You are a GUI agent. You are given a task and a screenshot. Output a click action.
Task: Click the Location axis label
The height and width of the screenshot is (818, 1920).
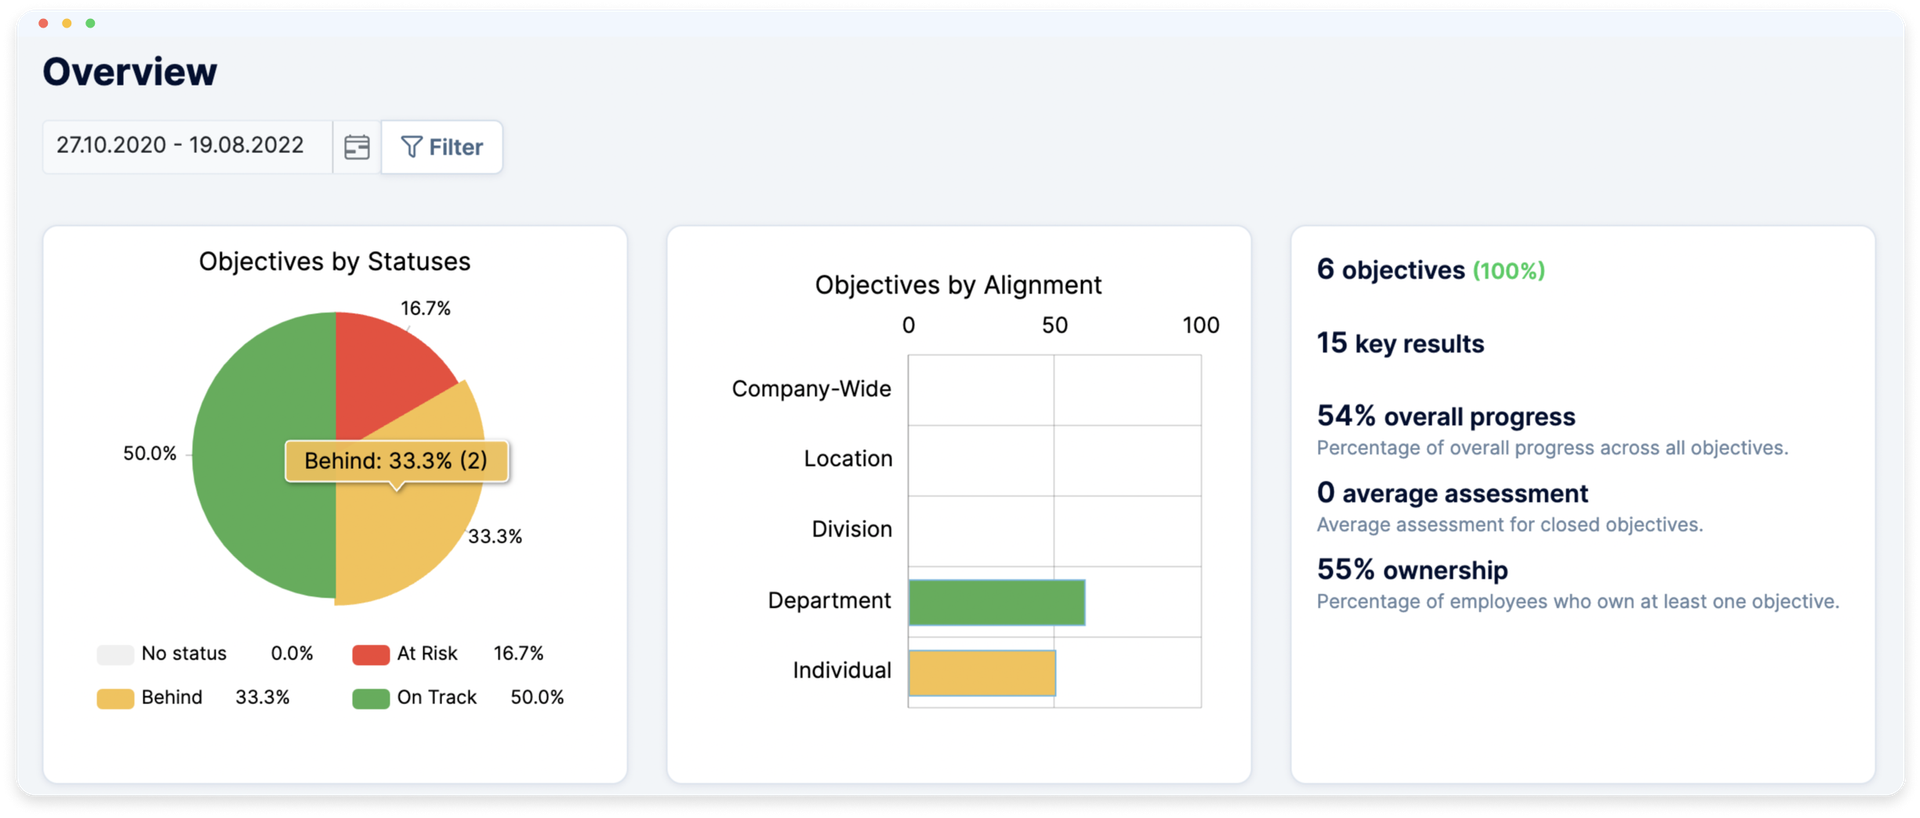click(x=848, y=459)
